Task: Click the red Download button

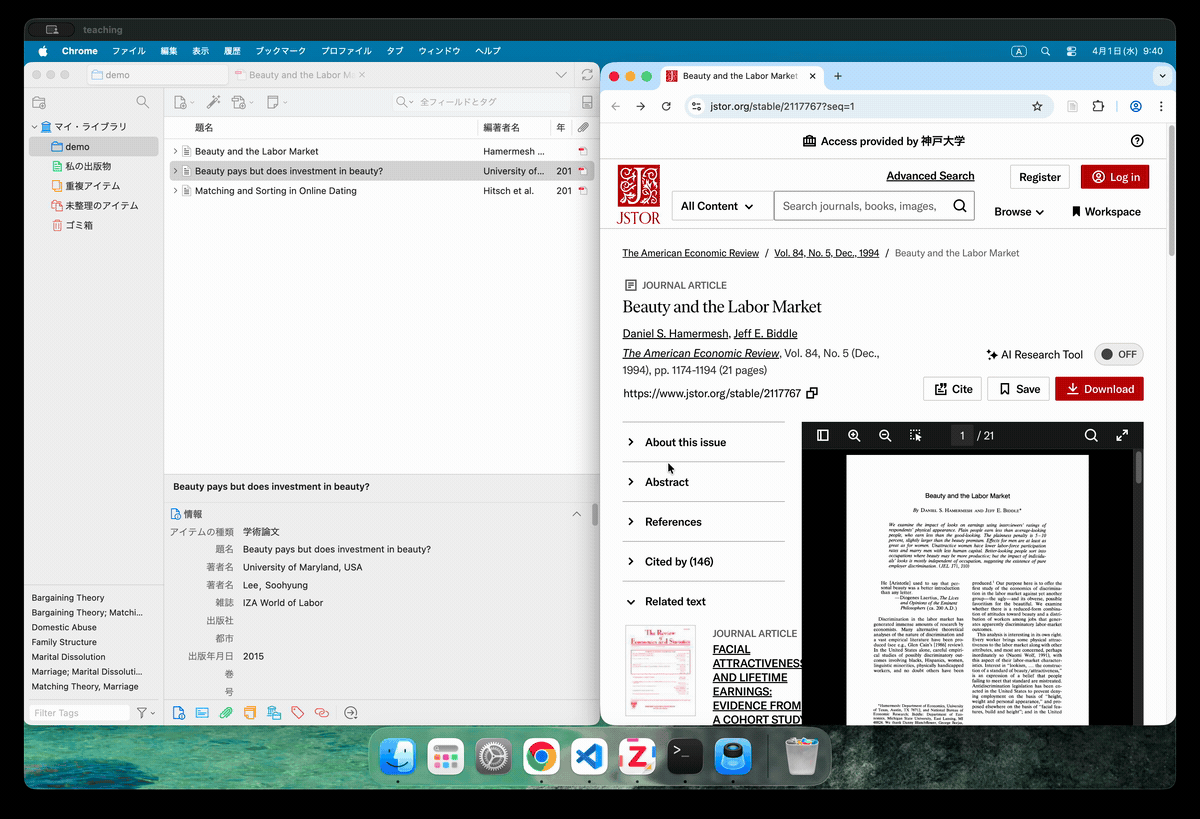Action: (x=1099, y=389)
